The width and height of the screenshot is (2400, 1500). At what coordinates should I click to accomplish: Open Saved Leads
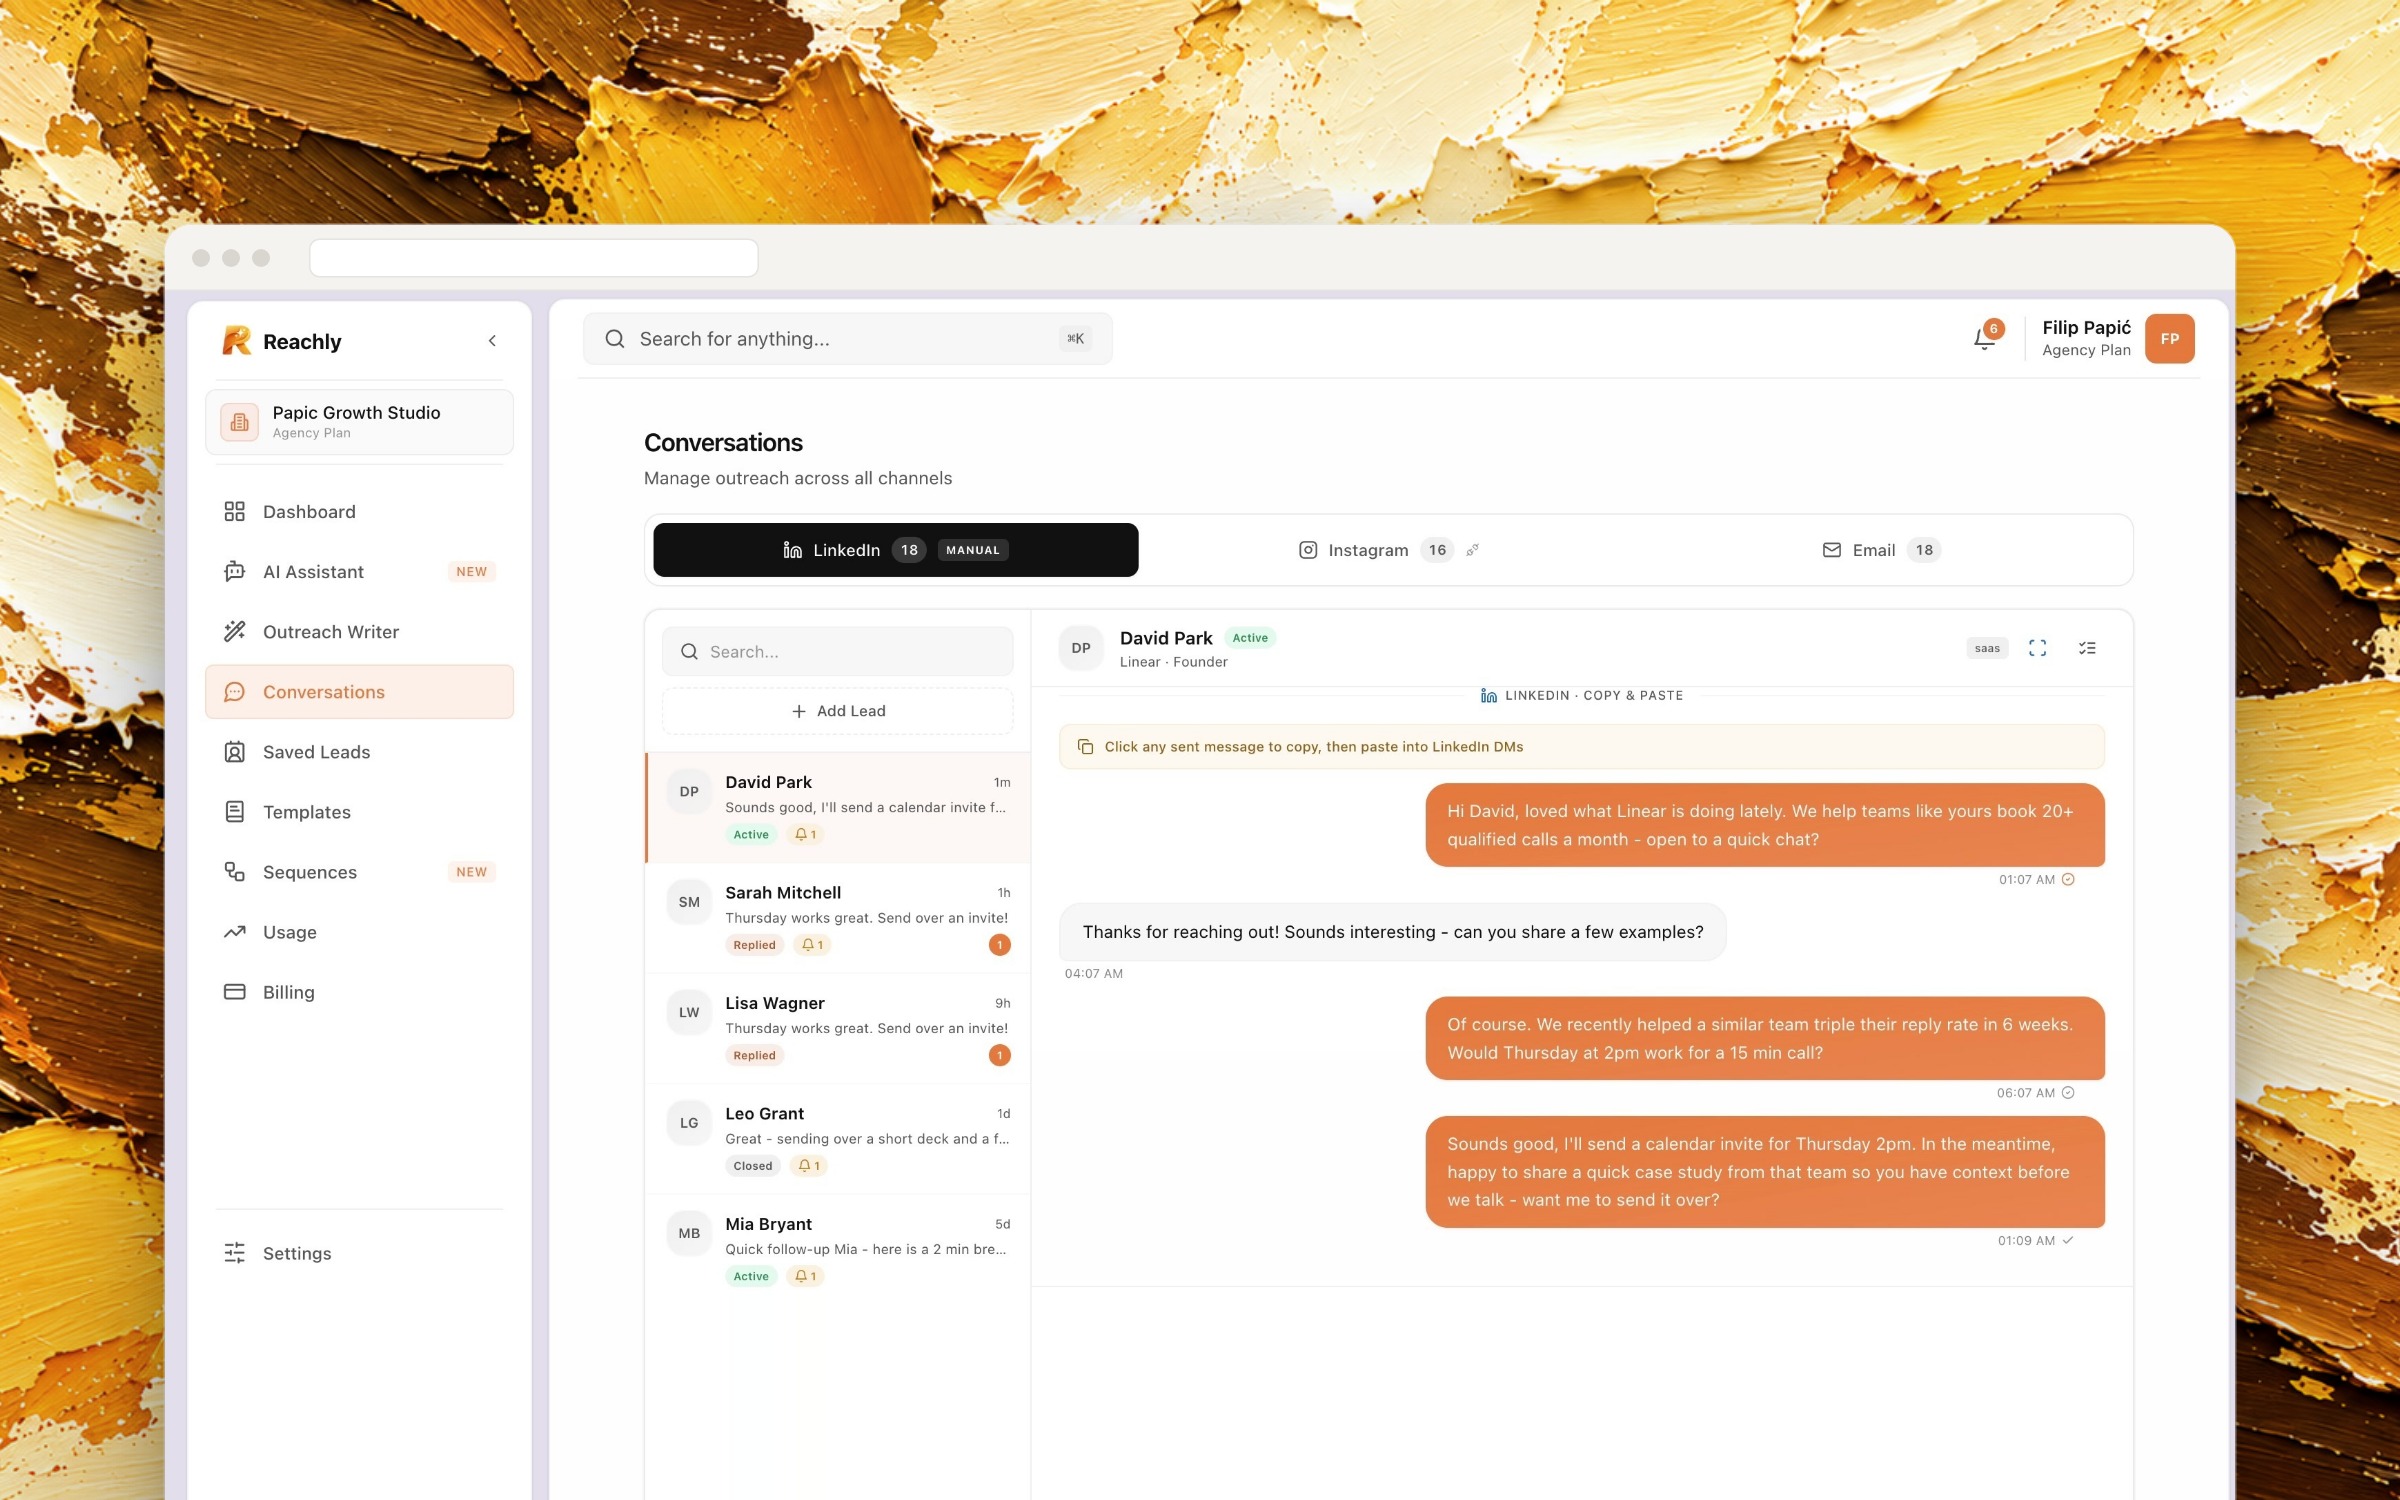tap(359, 752)
